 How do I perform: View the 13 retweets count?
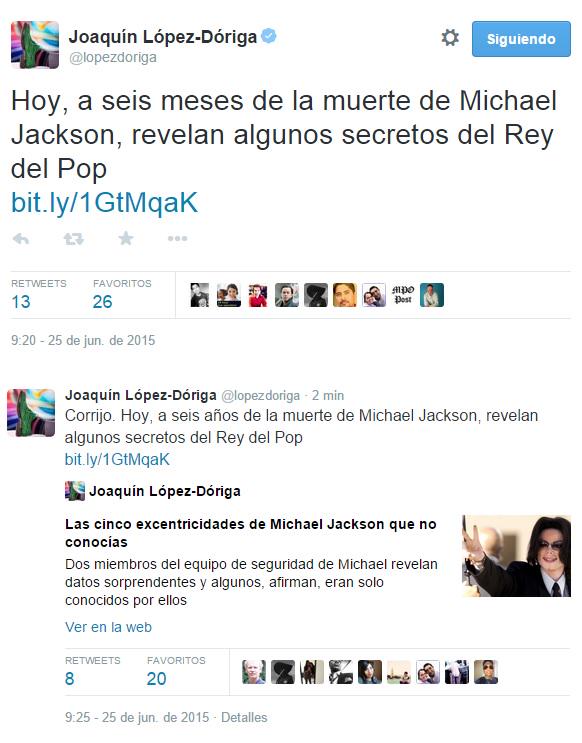pos(21,302)
